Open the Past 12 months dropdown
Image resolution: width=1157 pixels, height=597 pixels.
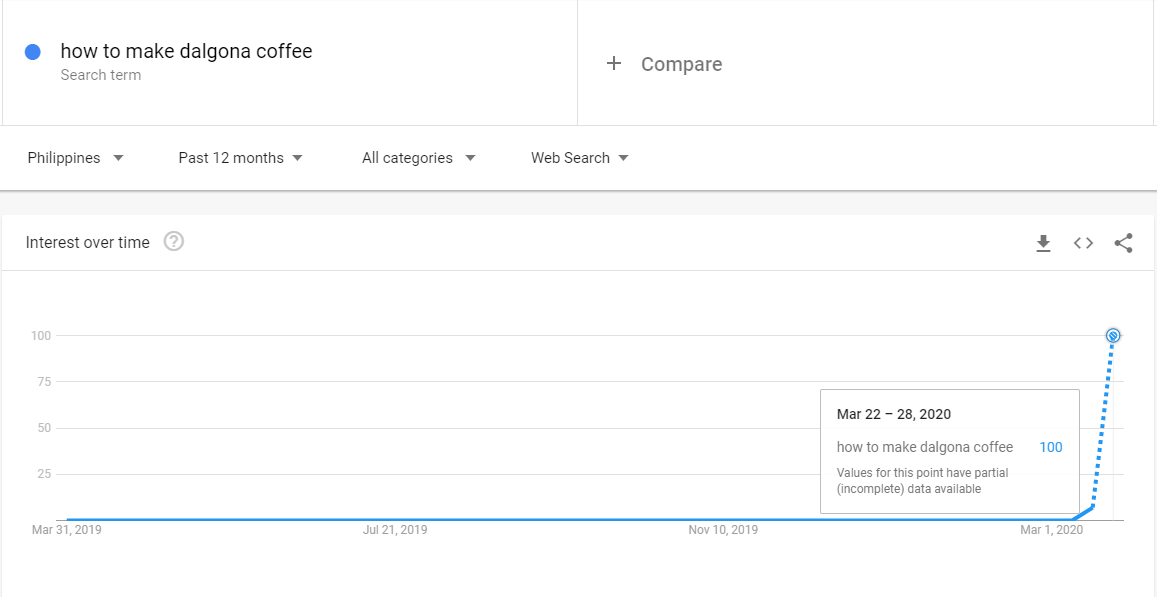240,158
